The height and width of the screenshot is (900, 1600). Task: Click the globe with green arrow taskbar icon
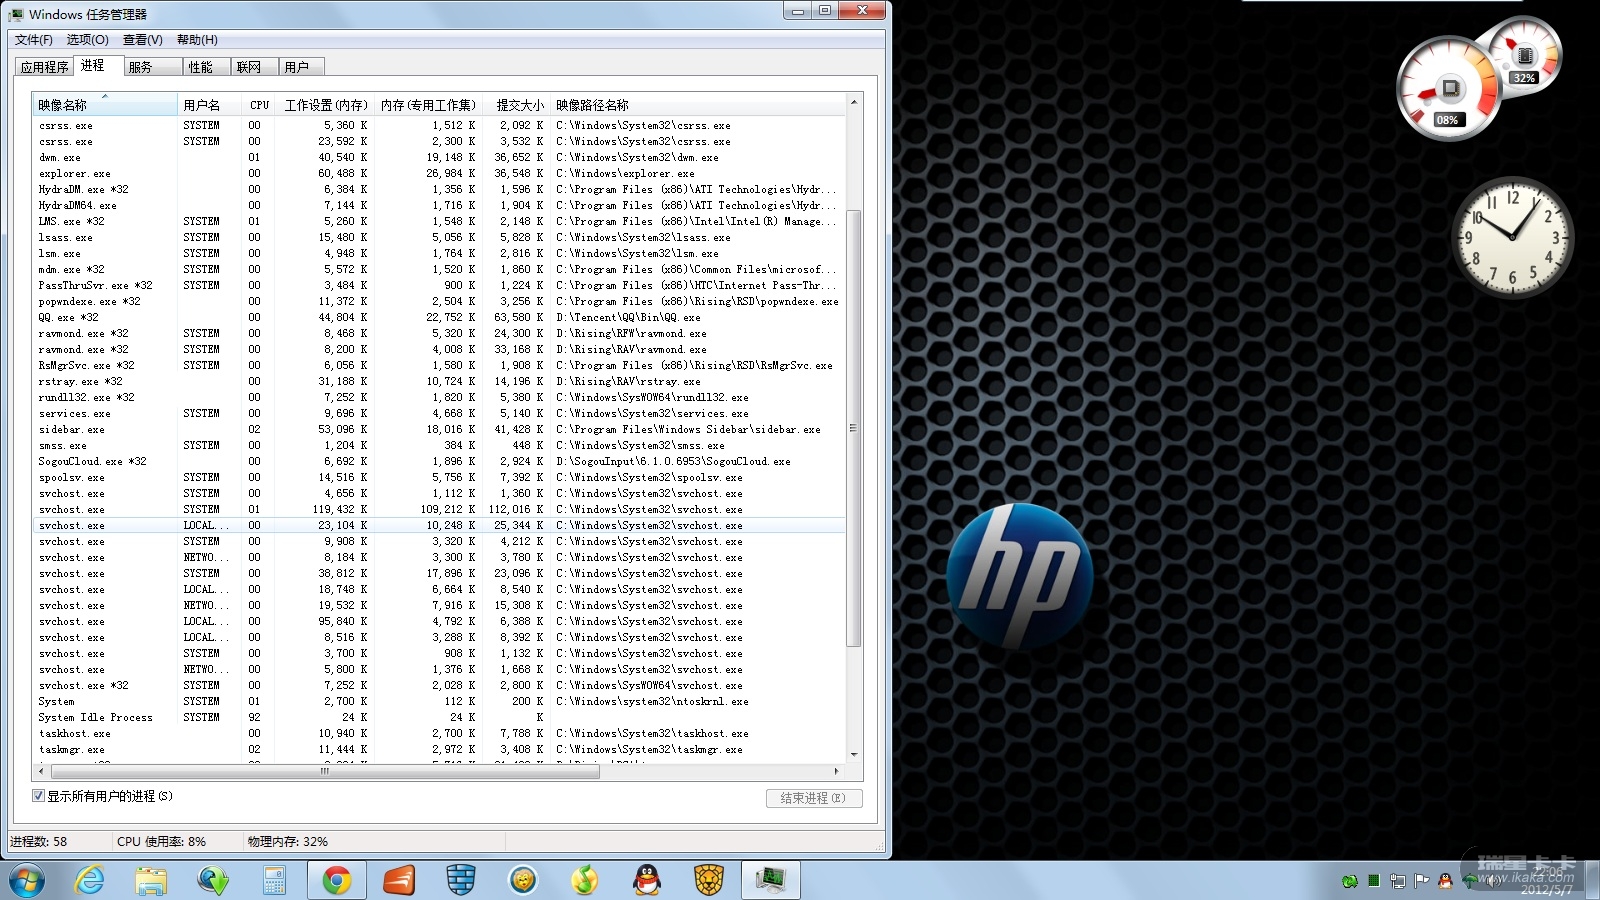[x=212, y=881]
